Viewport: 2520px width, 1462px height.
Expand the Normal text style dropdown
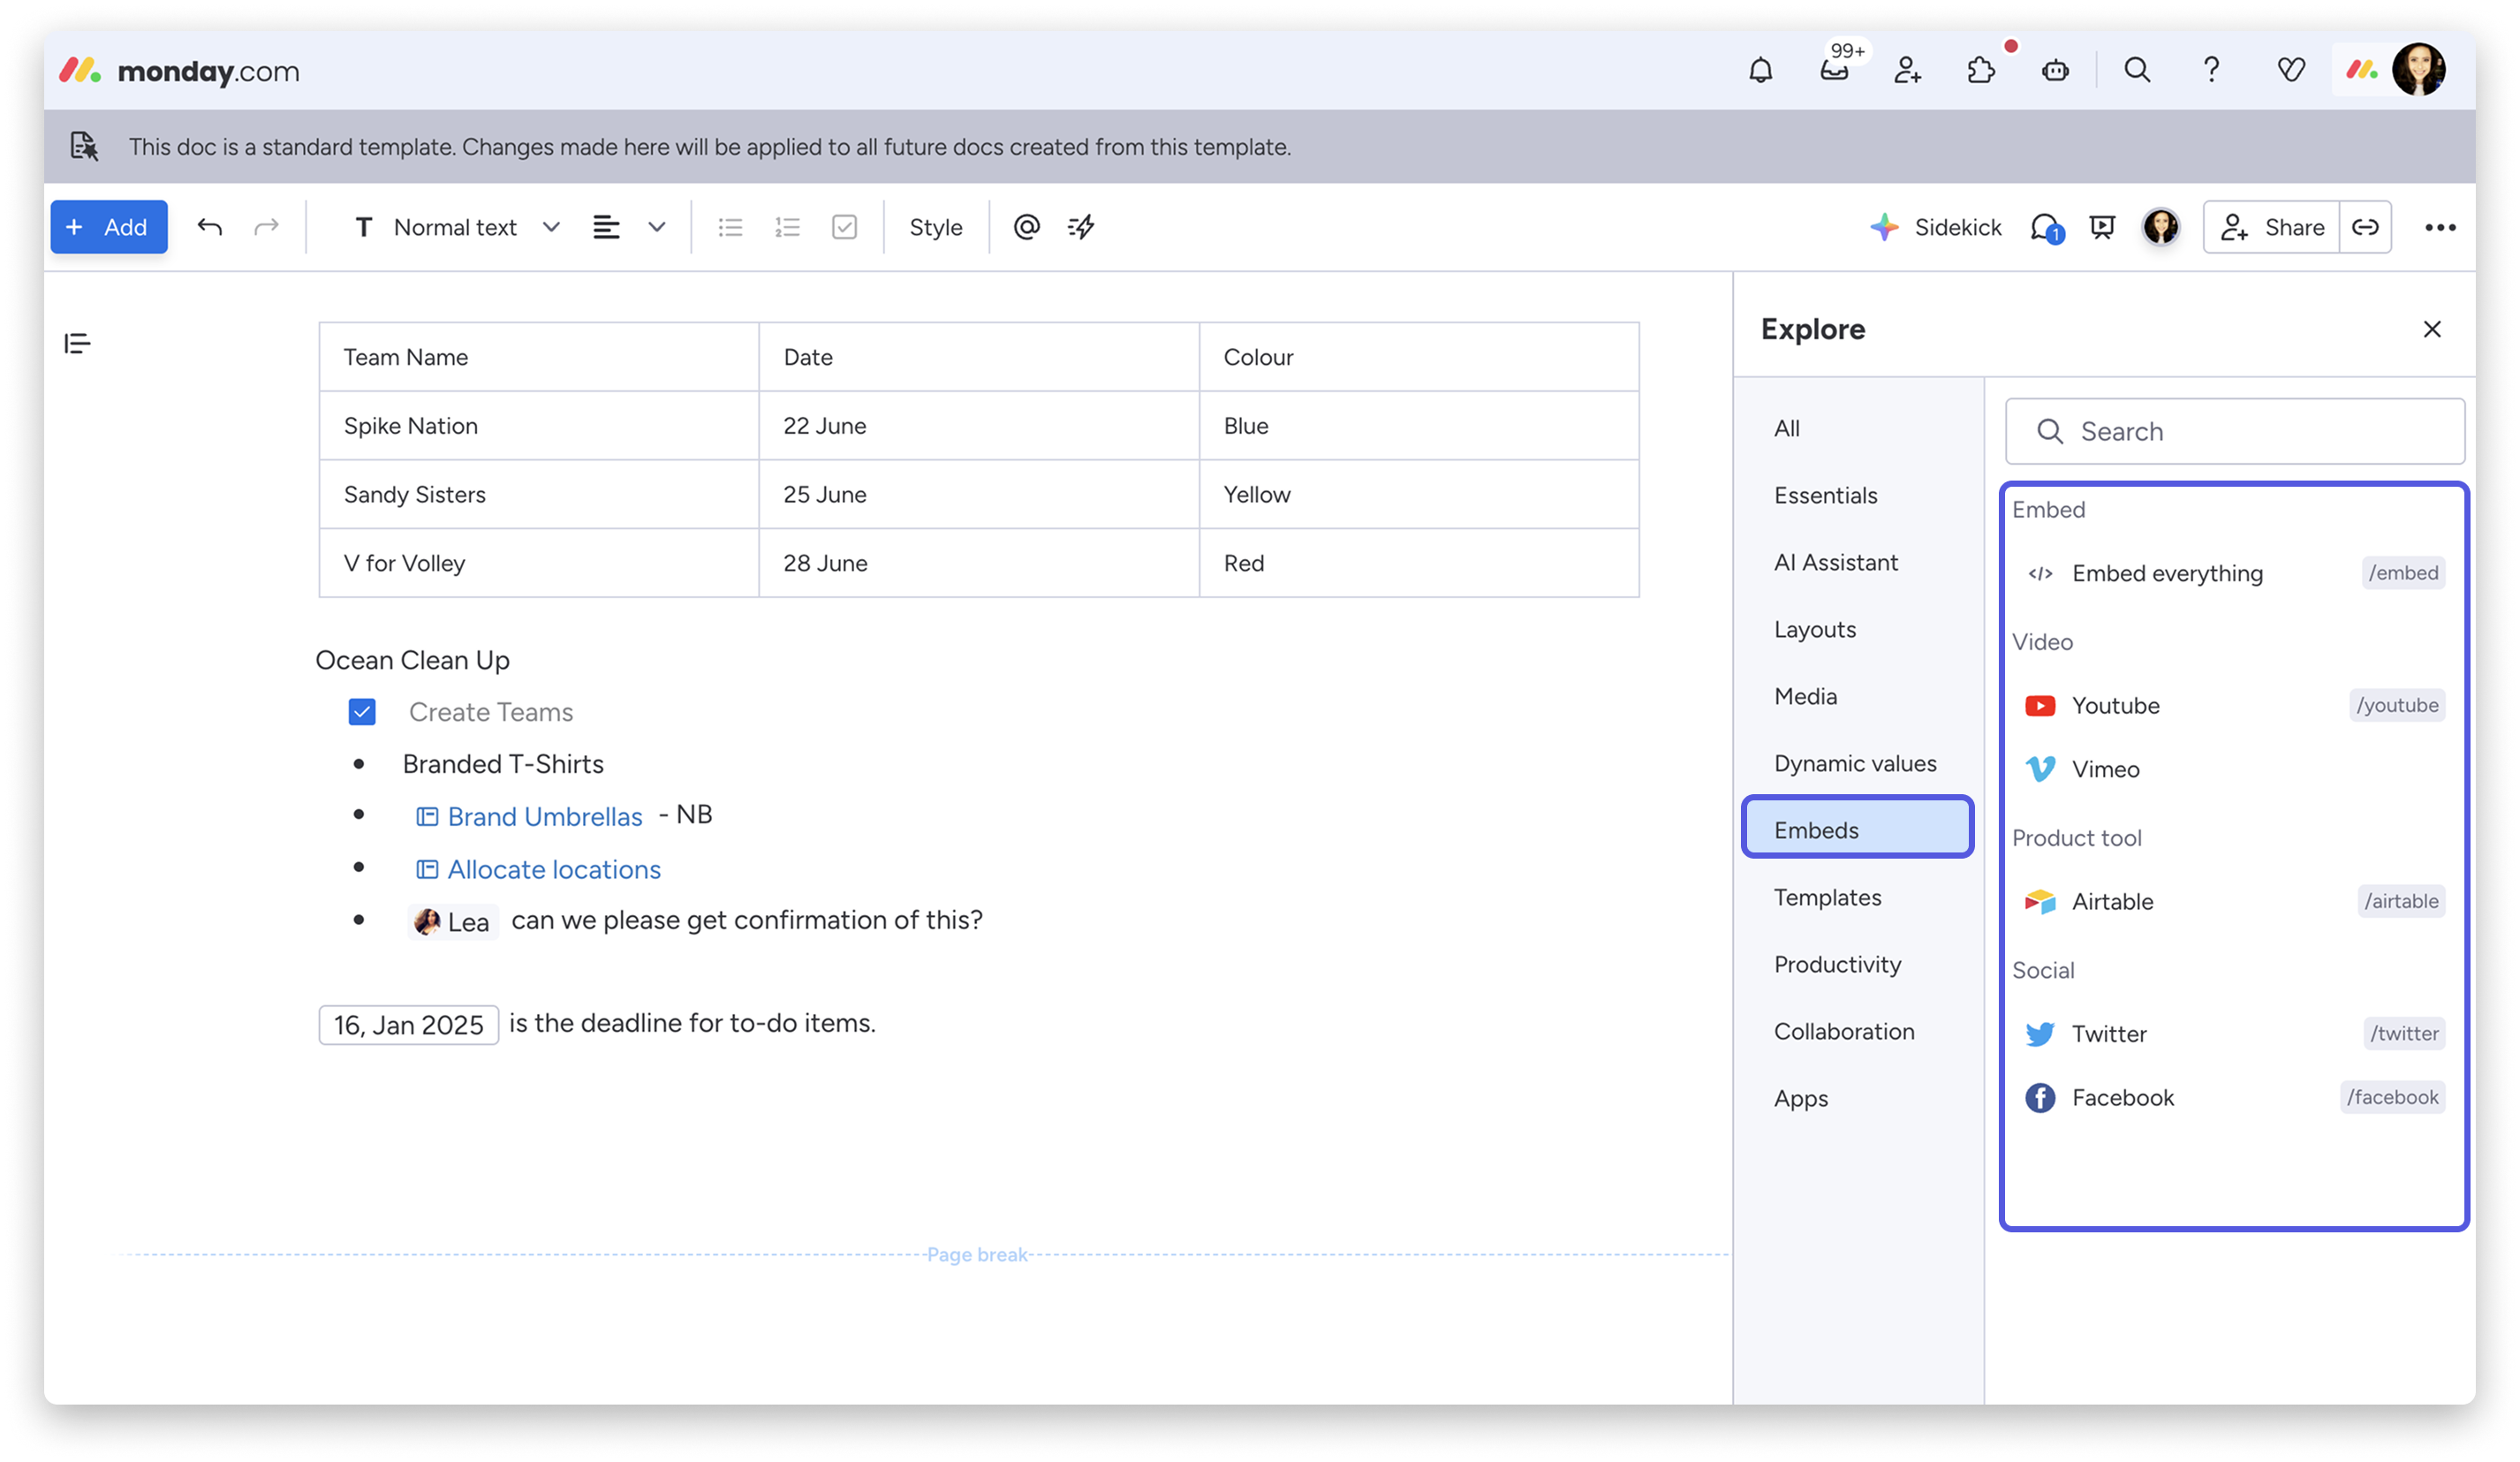coord(456,227)
